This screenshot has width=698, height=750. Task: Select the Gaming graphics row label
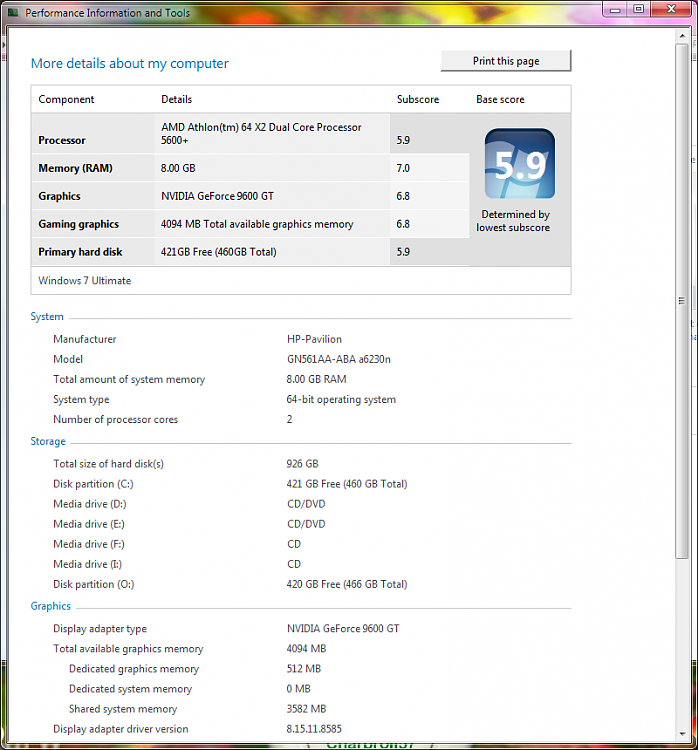78,224
